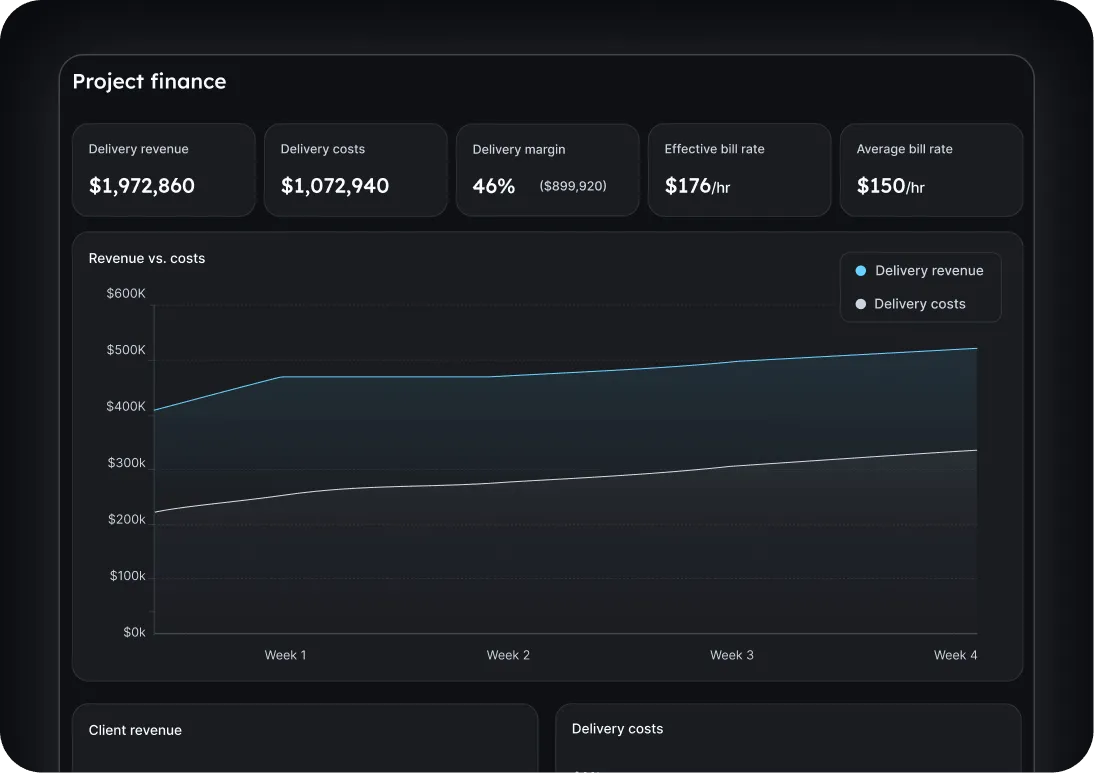Click the $500K axis label
The height and width of the screenshot is (773, 1094).
(x=126, y=350)
